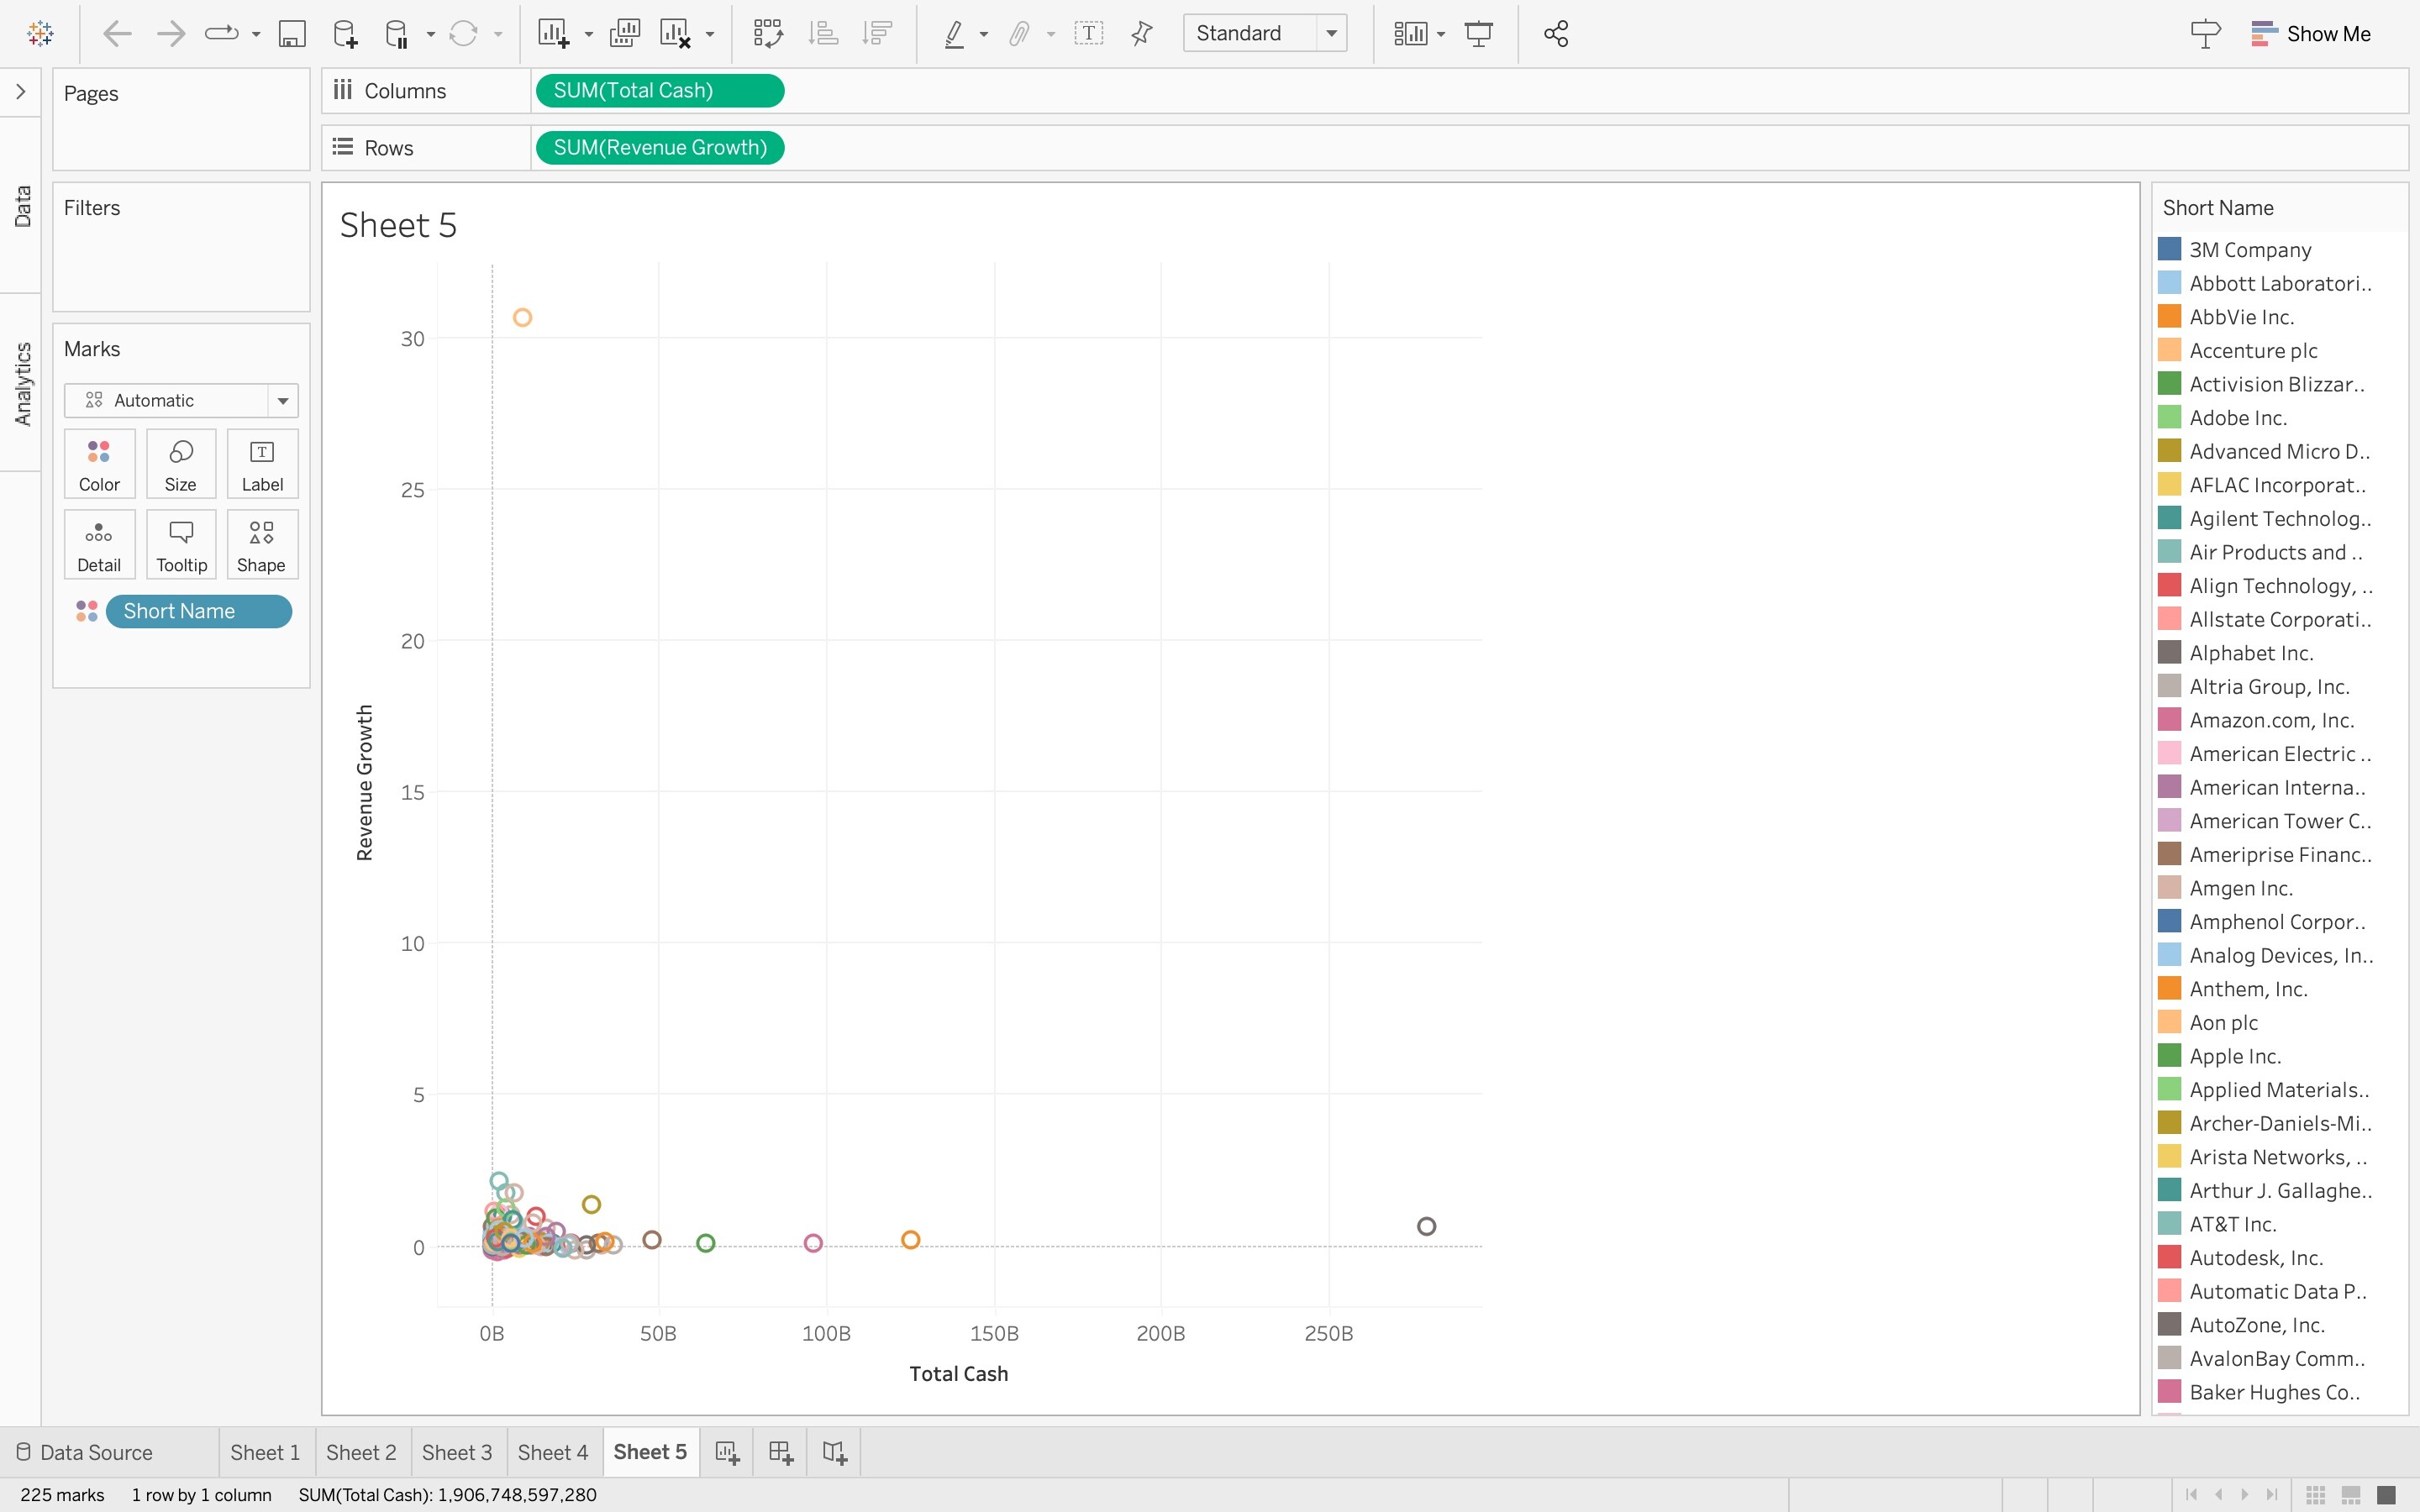Open Presentation Mode from the toolbar

[x=1478, y=34]
